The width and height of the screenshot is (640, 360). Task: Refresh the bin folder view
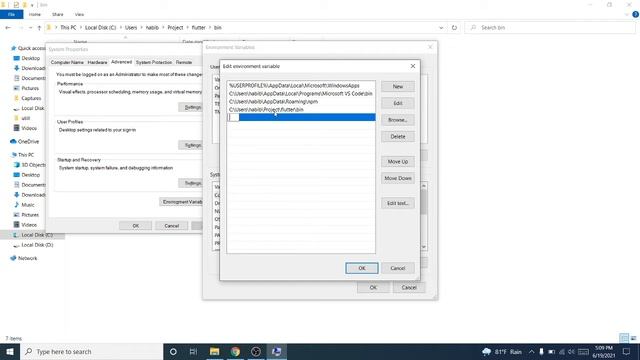point(454,28)
